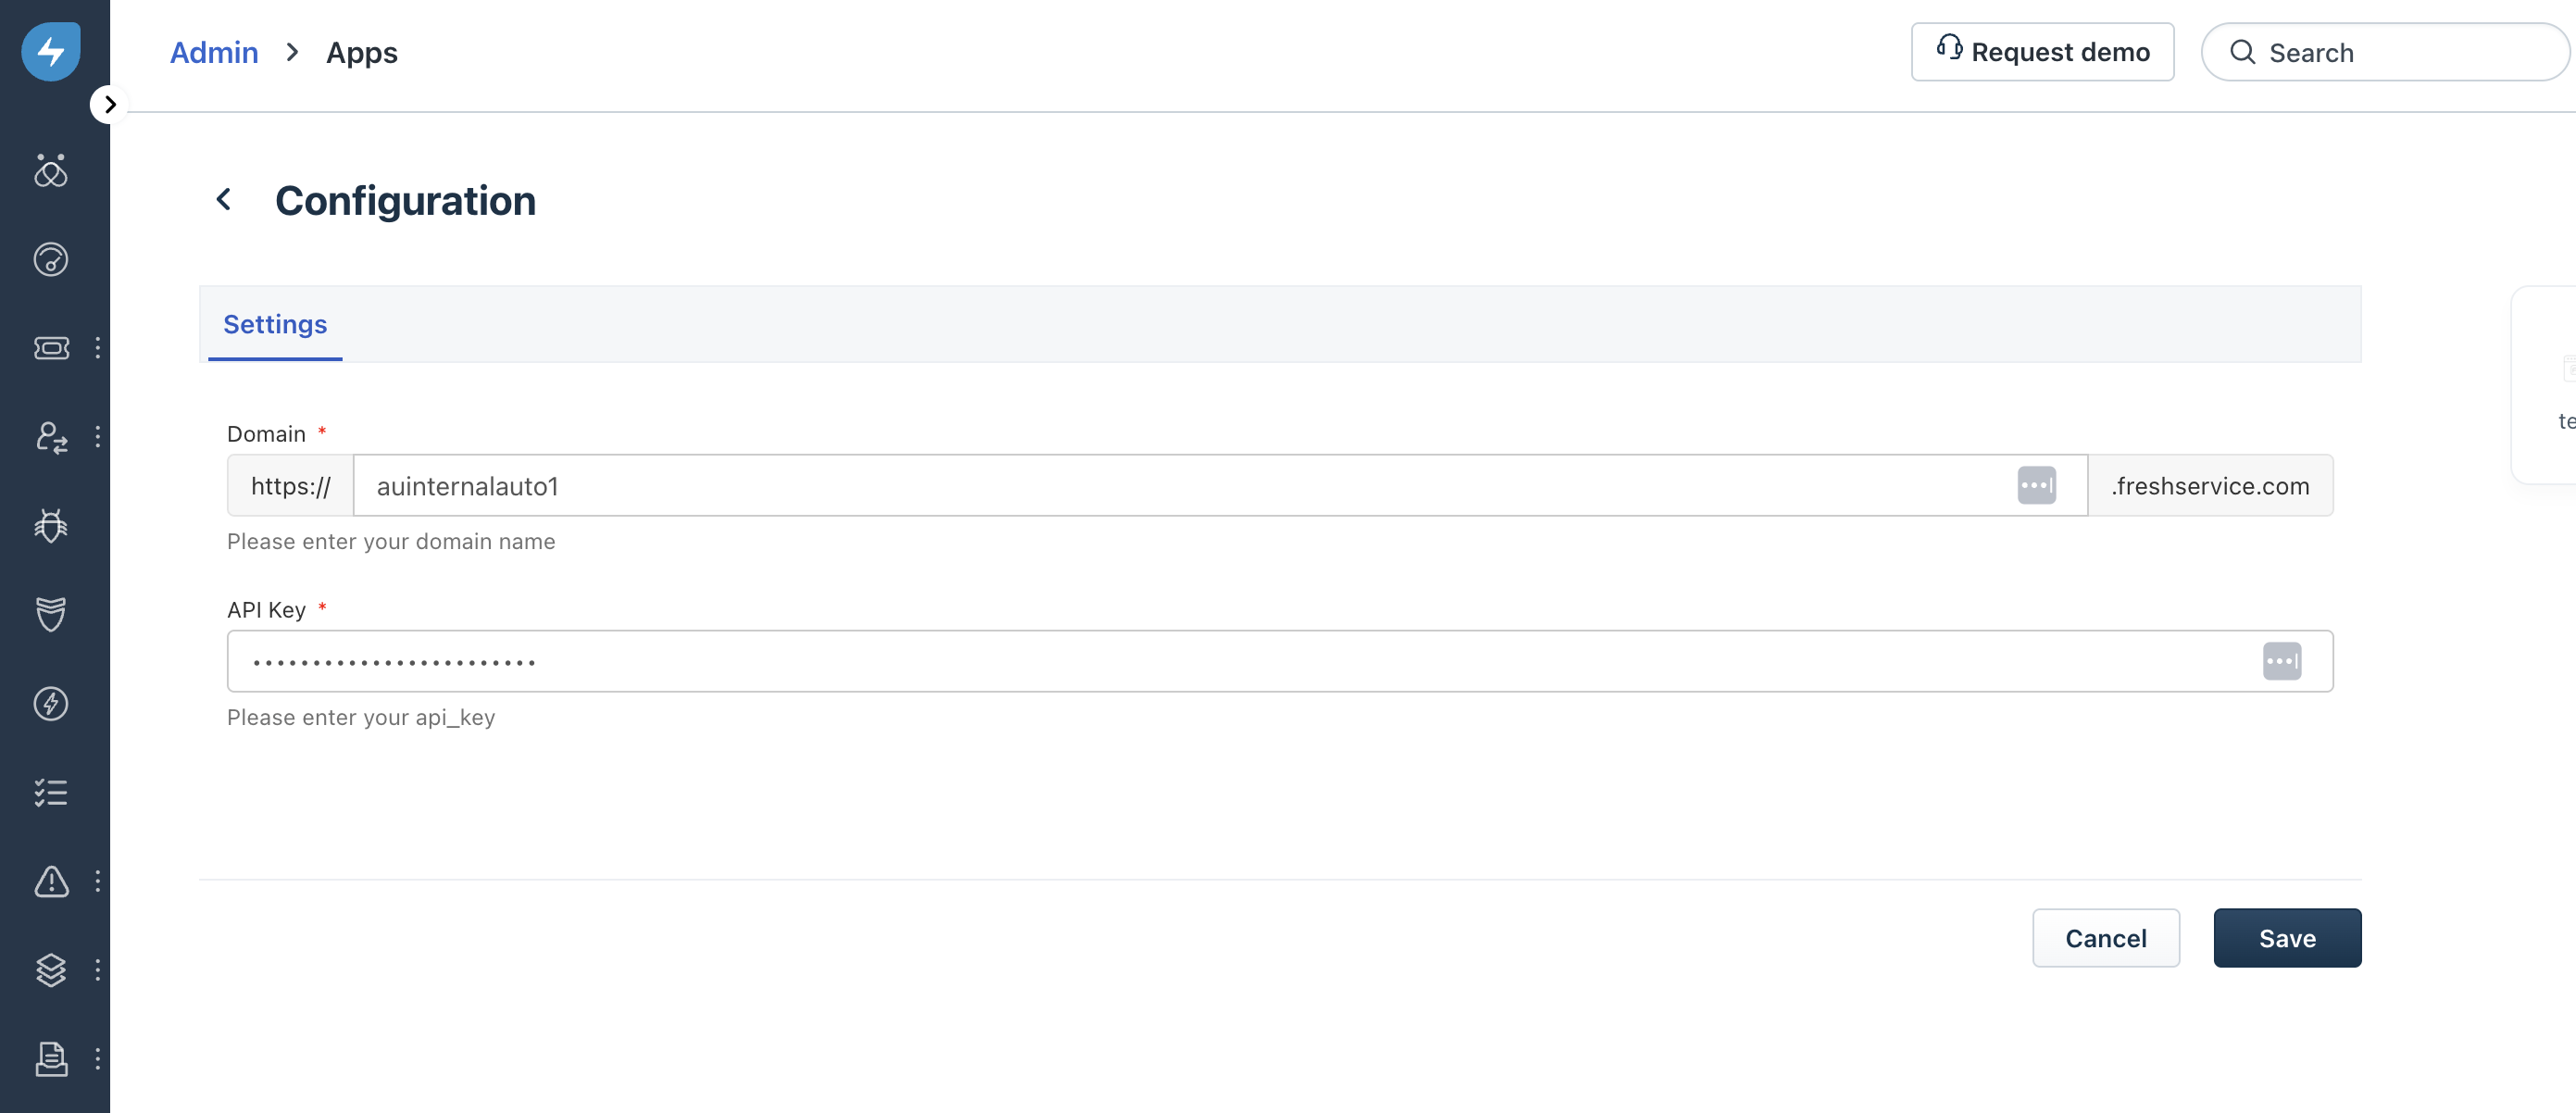The width and height of the screenshot is (2576, 1113).
Task: Focus the API Key input field
Action: (x=1280, y=661)
